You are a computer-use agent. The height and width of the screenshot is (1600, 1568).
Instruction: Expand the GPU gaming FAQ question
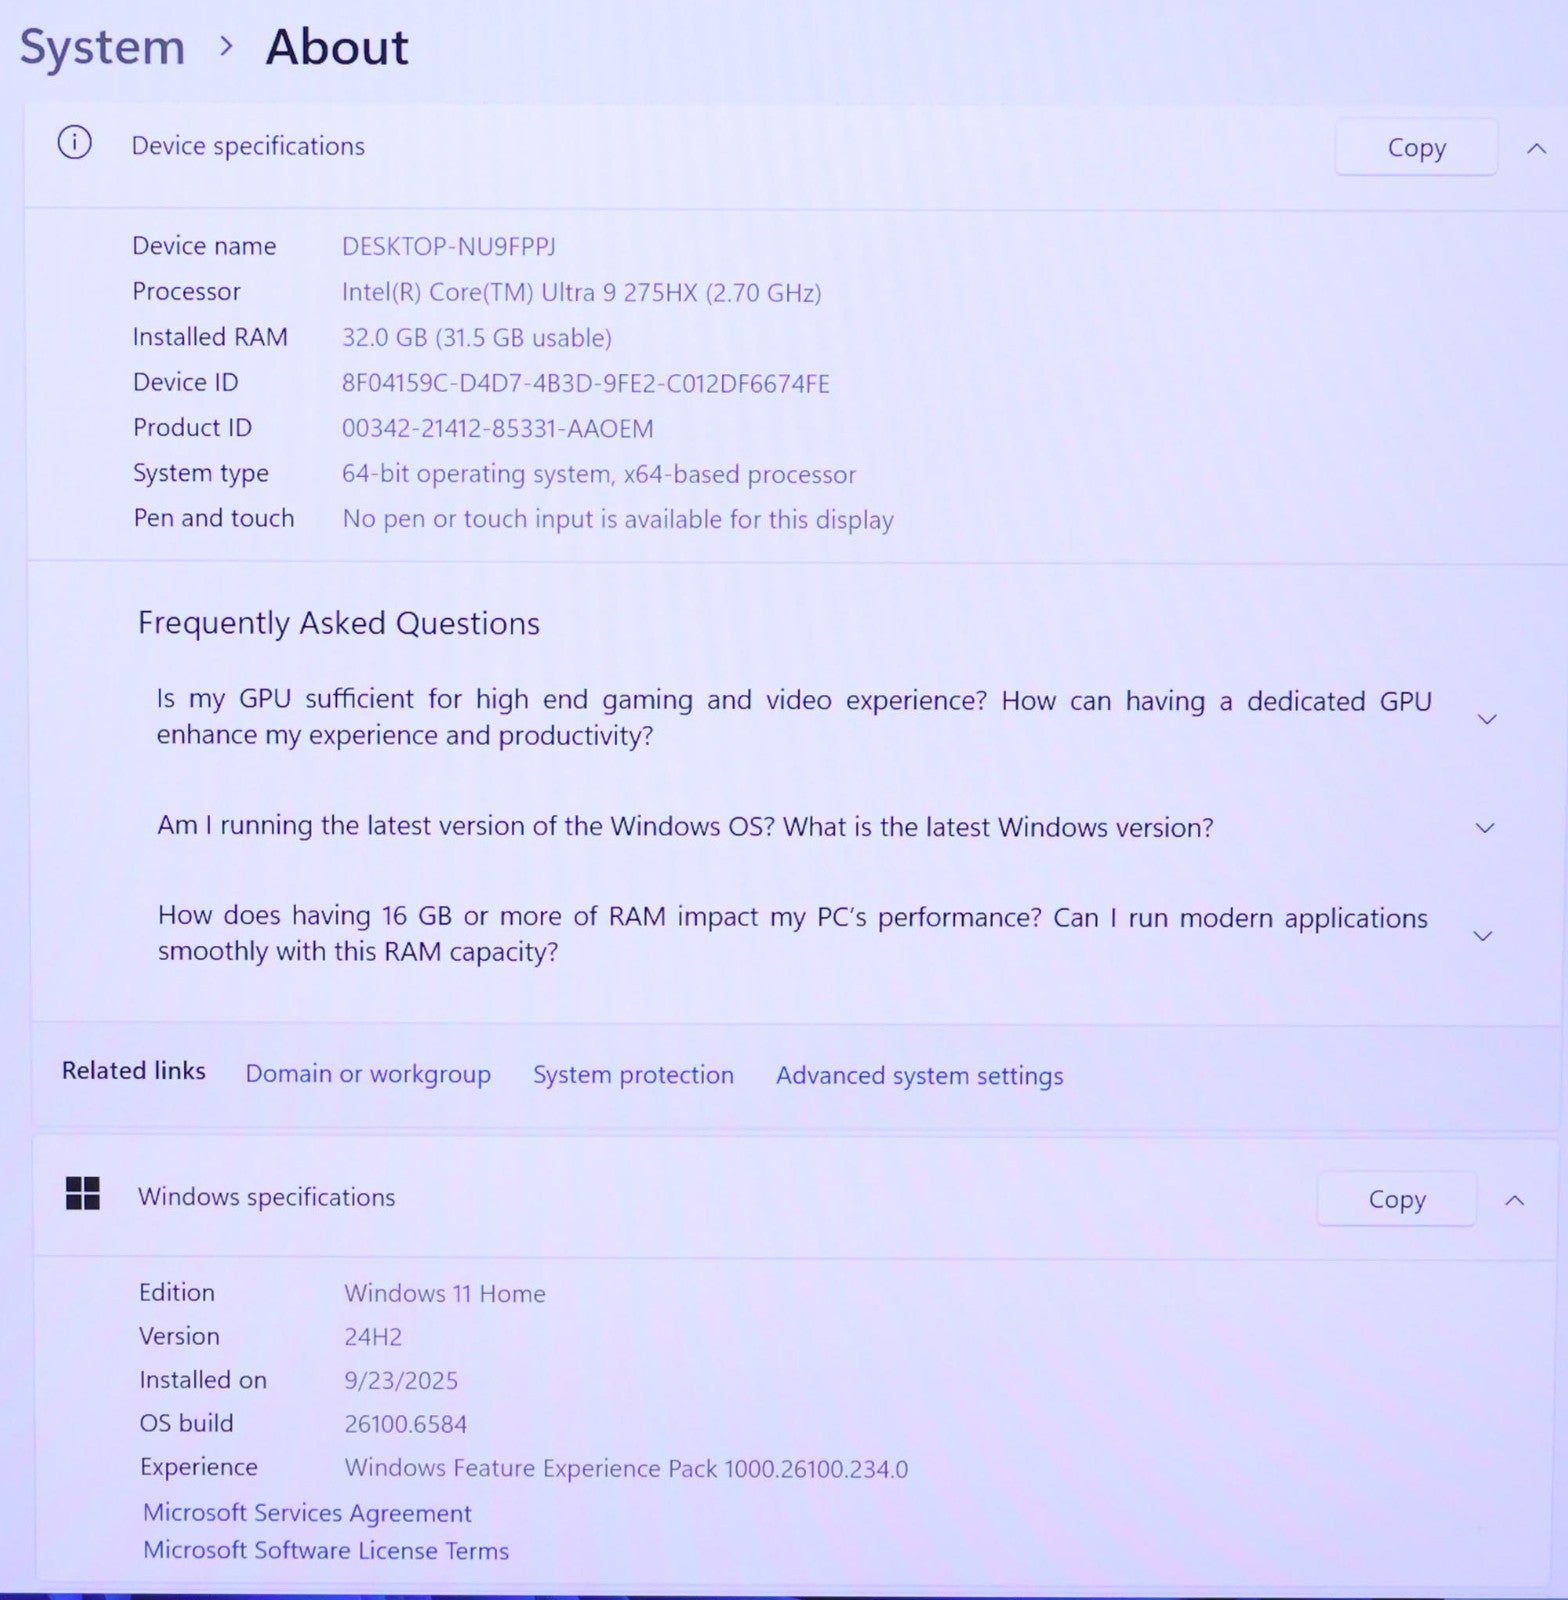coord(1486,719)
